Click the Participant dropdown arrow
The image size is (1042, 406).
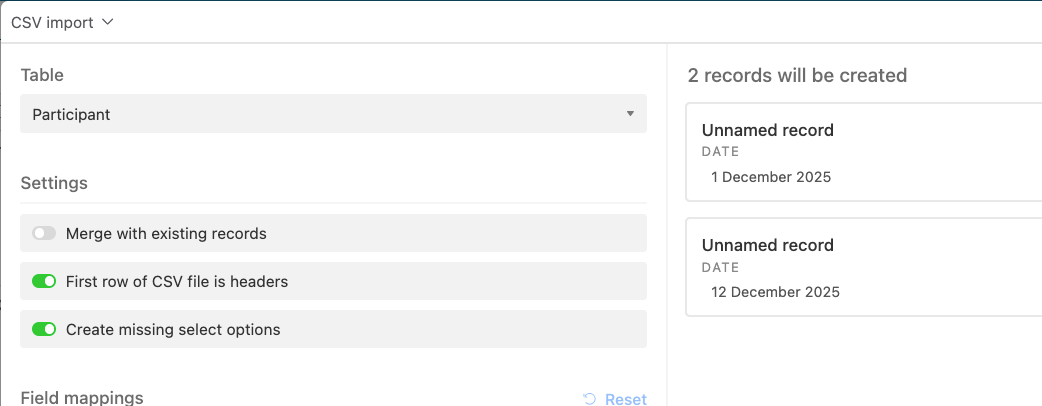point(630,114)
